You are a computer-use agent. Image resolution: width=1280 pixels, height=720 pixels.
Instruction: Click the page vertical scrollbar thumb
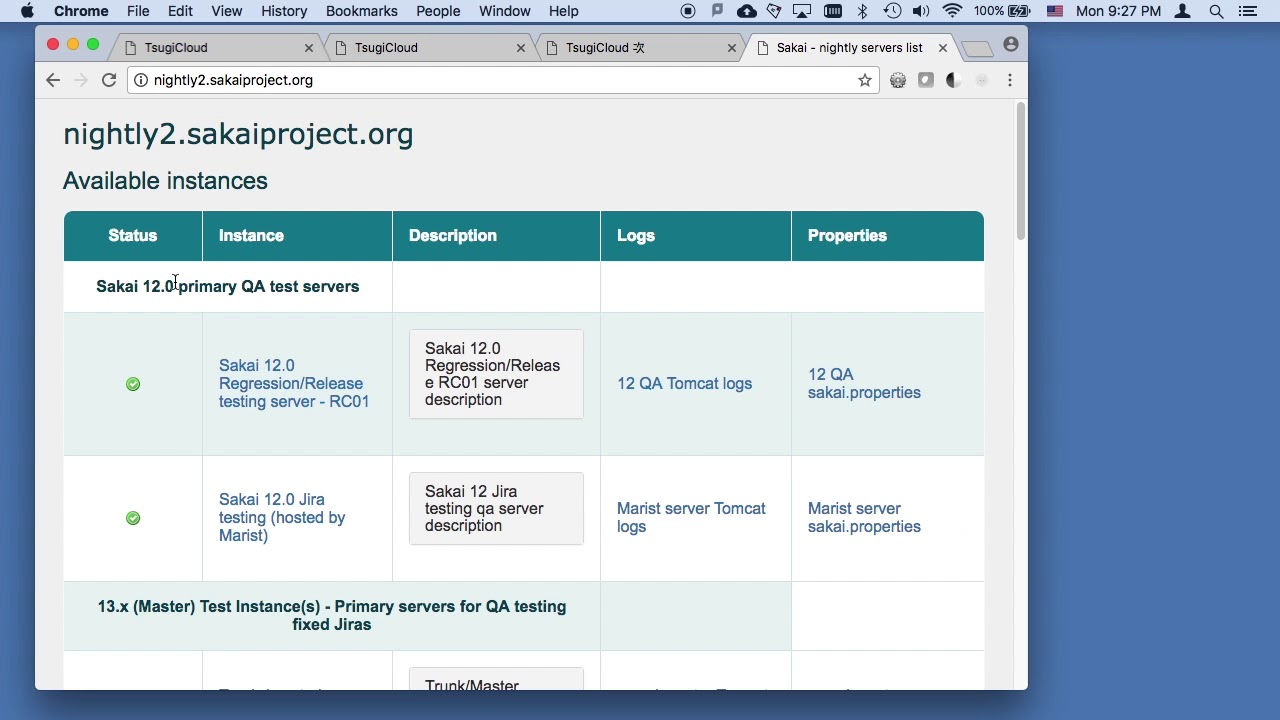(x=1020, y=170)
